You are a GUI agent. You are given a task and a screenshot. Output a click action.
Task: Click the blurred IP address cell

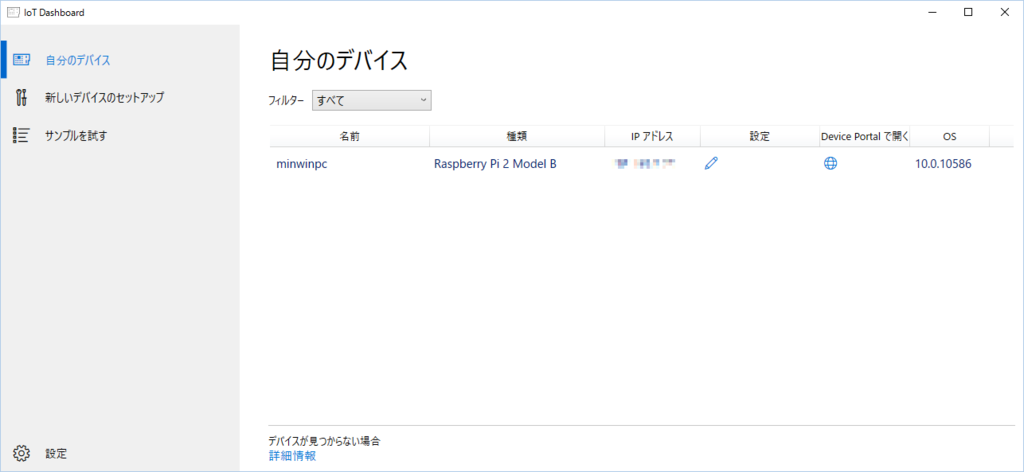point(645,164)
